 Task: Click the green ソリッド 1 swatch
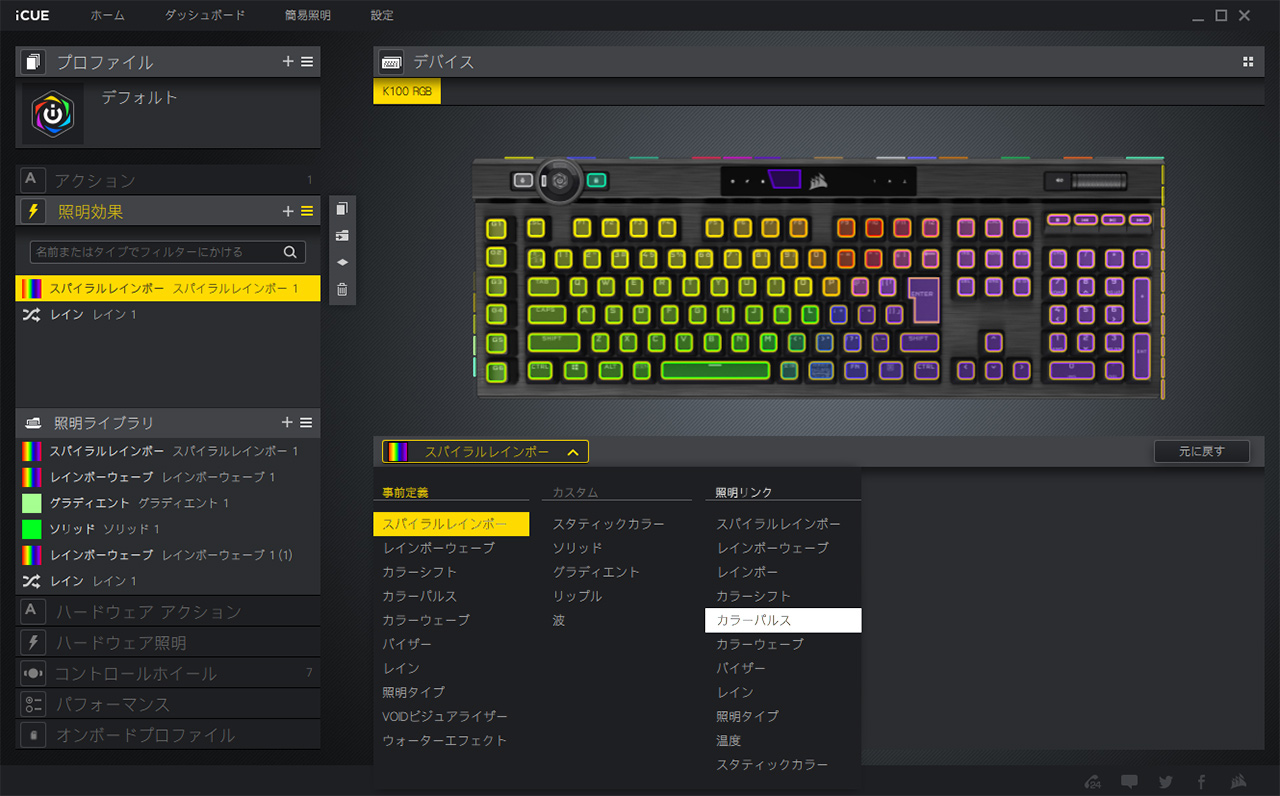pos(31,529)
